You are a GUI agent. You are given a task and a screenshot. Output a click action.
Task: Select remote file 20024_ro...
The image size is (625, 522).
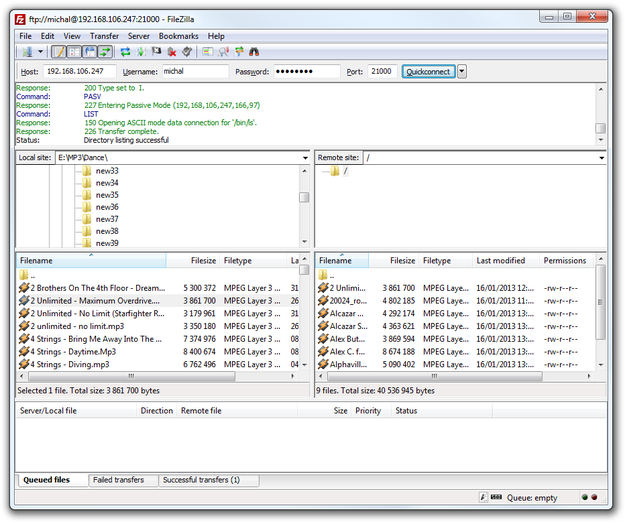coord(455,301)
